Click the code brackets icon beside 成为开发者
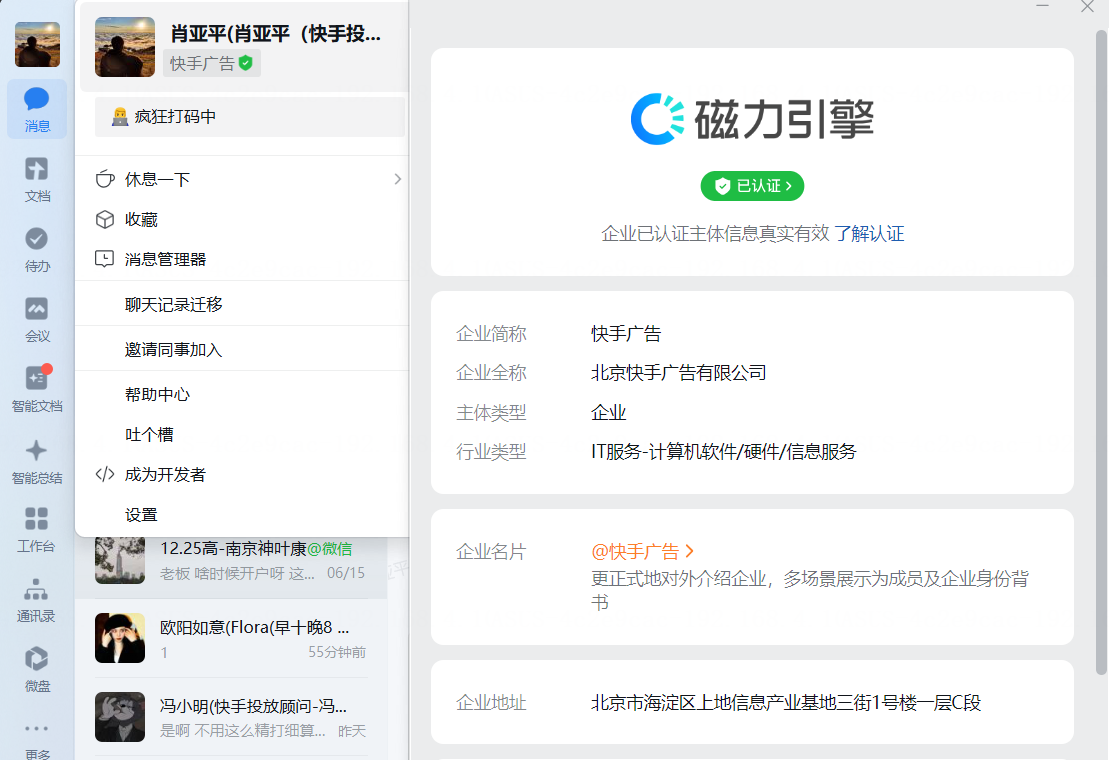This screenshot has height=760, width=1109. point(105,474)
